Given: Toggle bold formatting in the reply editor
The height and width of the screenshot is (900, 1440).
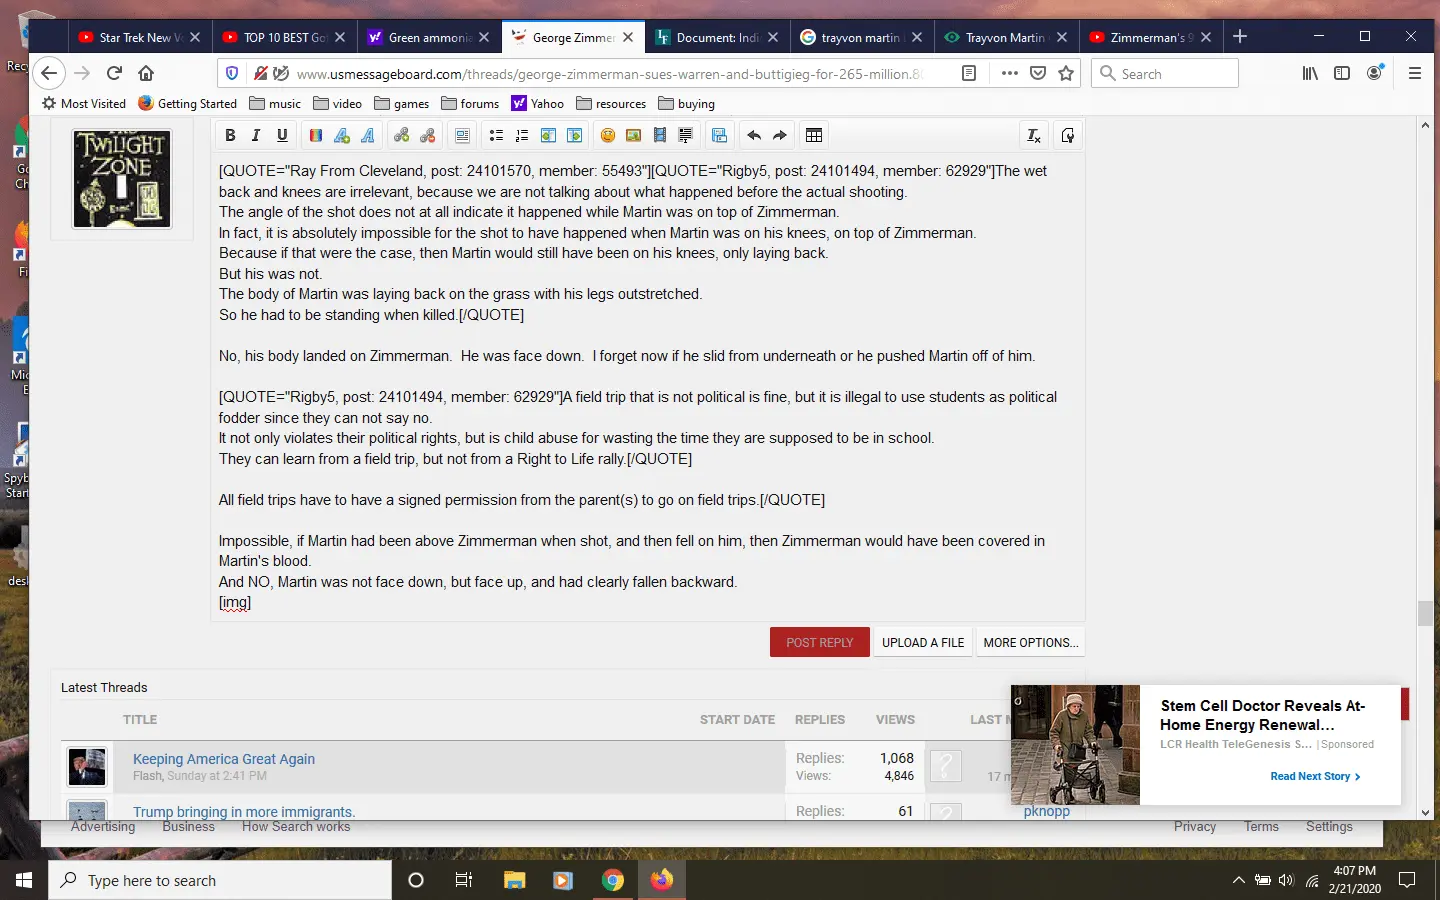Looking at the screenshot, I should point(230,136).
